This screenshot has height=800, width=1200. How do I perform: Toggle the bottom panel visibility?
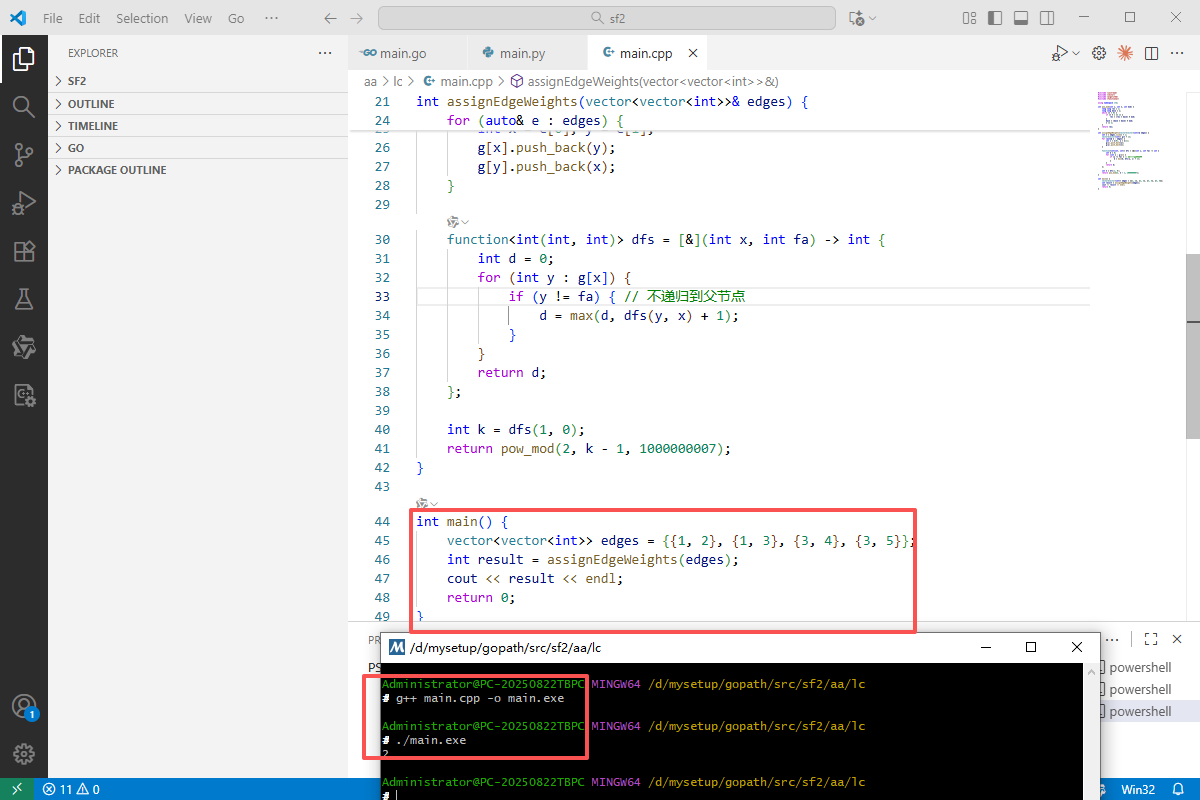pyautogui.click(x=1020, y=18)
